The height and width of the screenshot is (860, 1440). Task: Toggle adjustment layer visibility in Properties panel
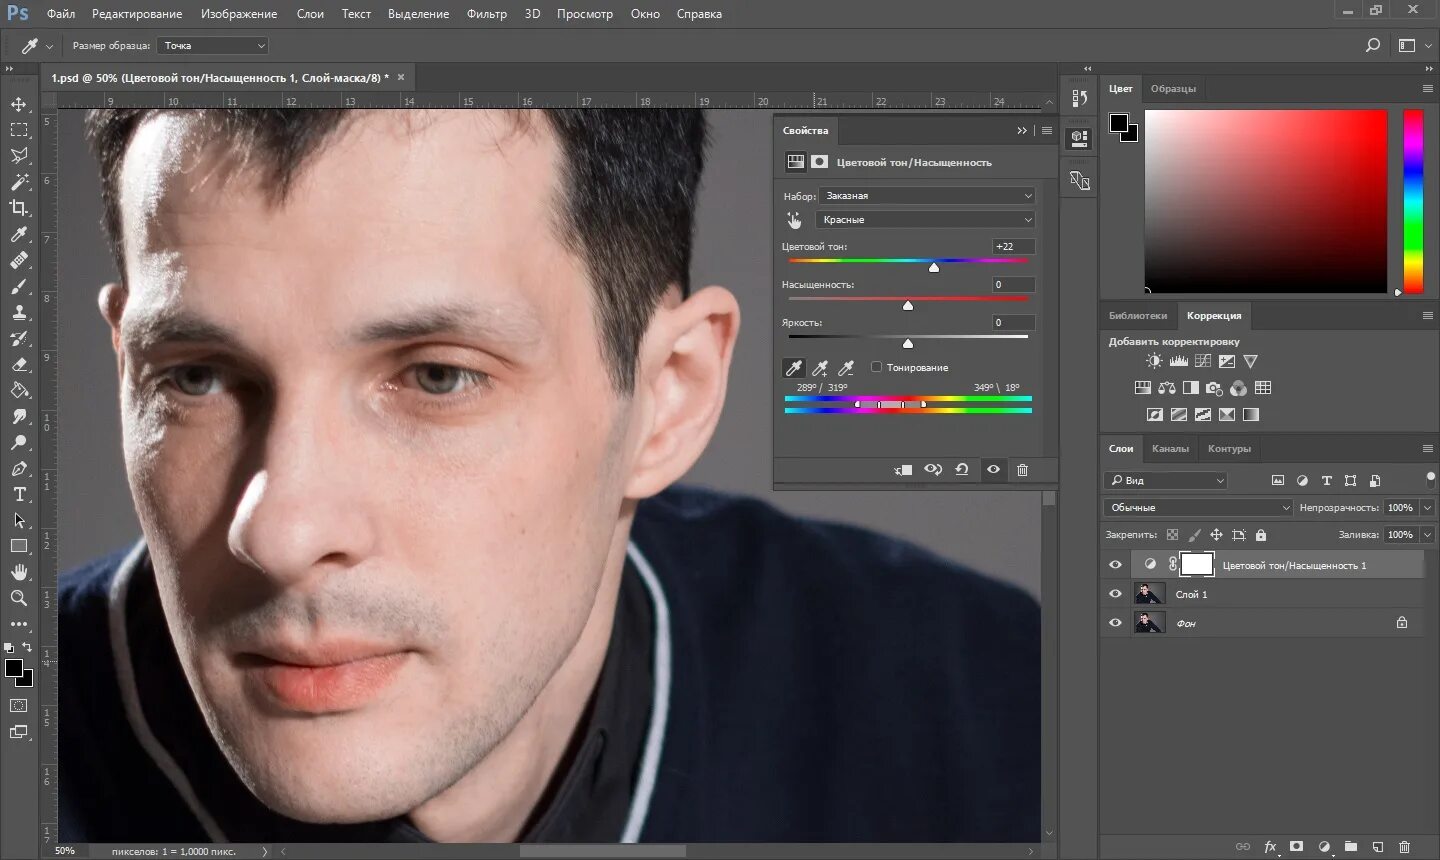[x=993, y=469]
